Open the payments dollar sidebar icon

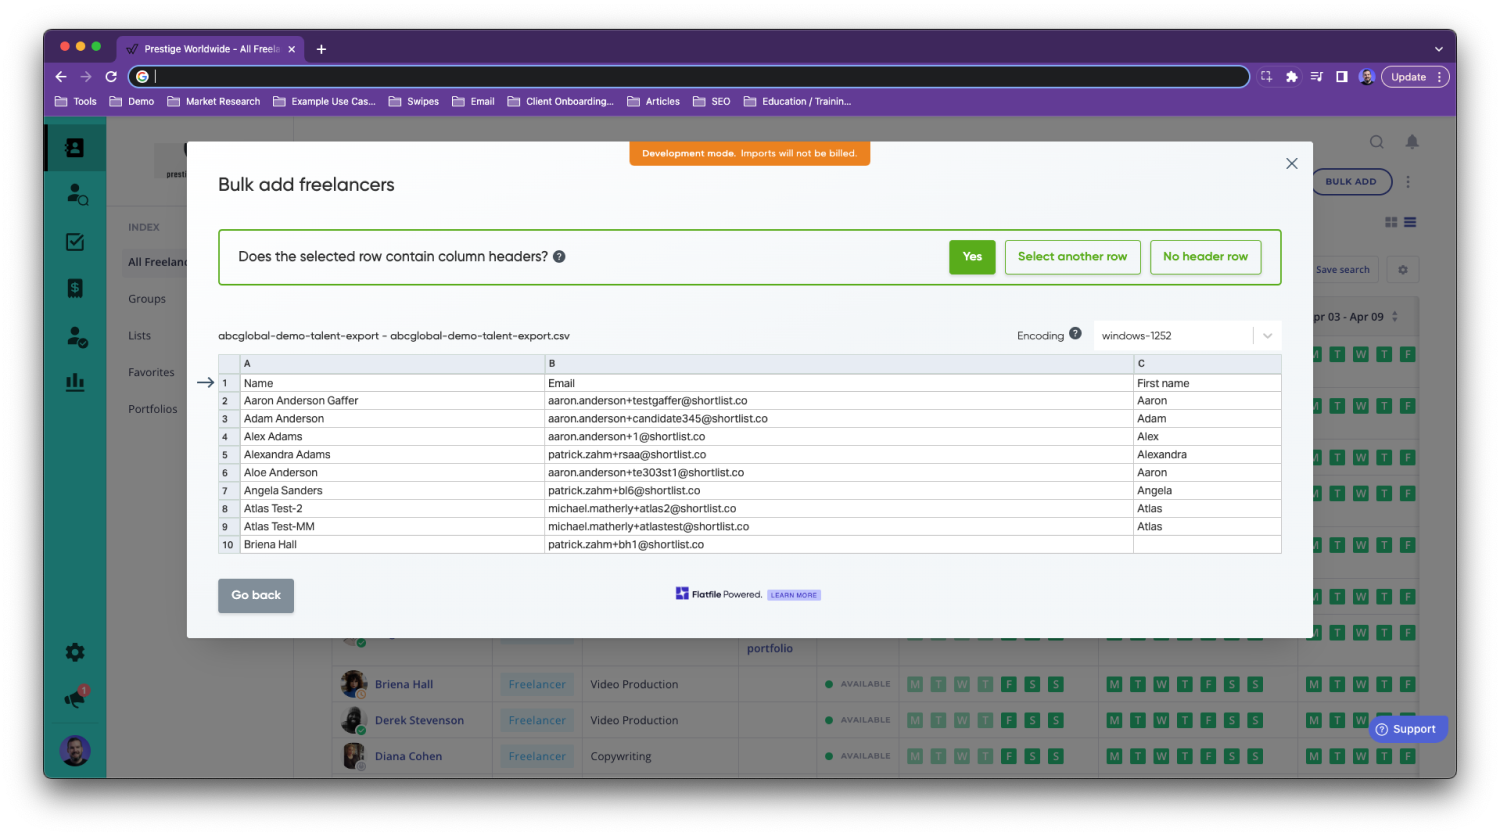click(75, 289)
